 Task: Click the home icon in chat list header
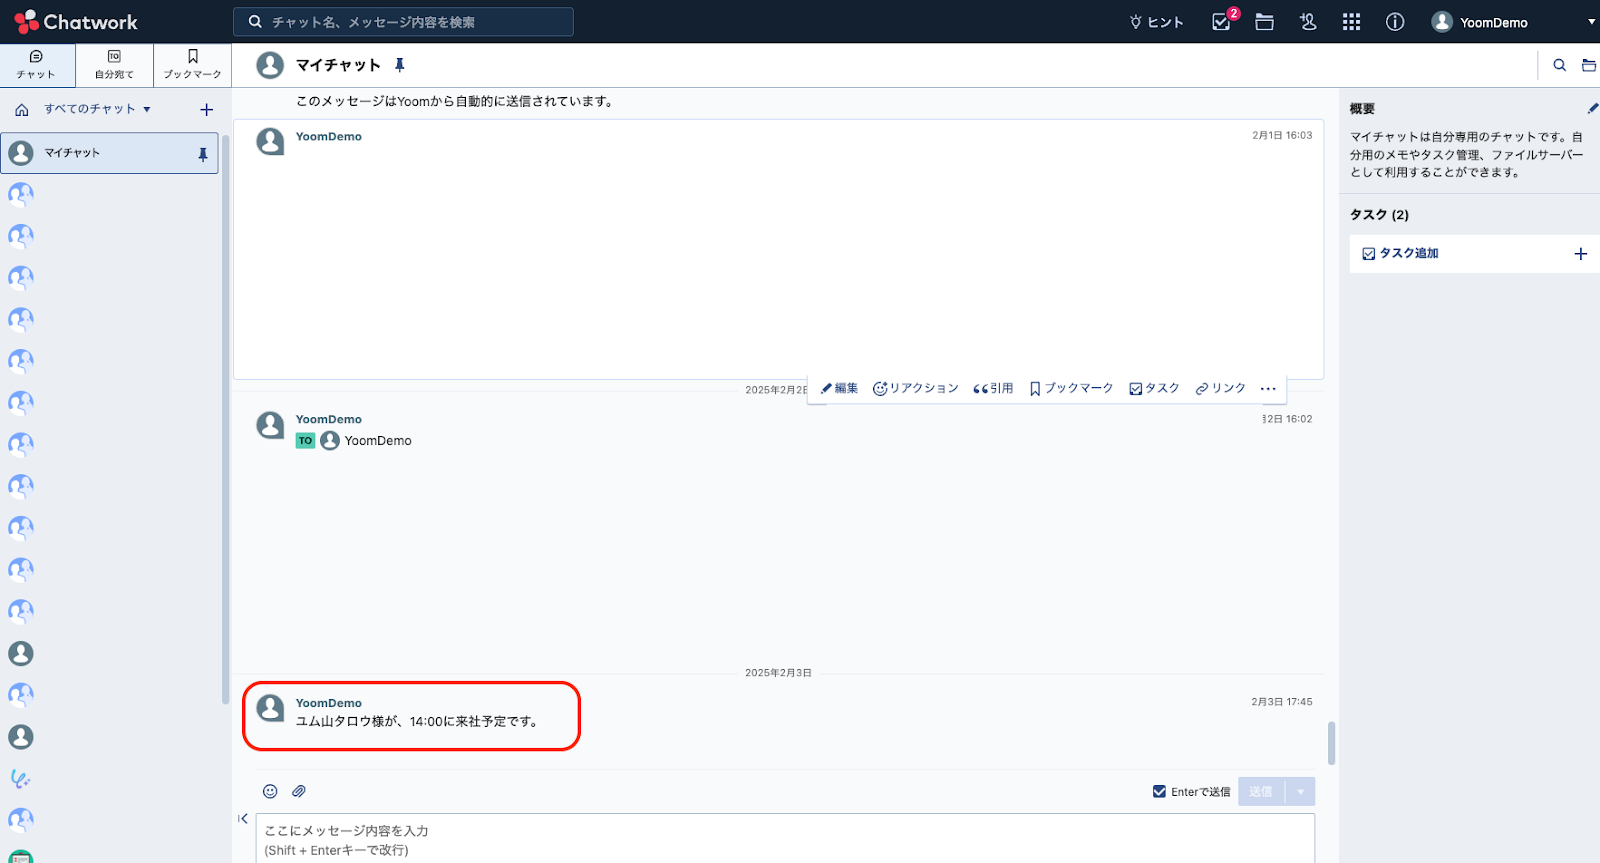pos(22,110)
